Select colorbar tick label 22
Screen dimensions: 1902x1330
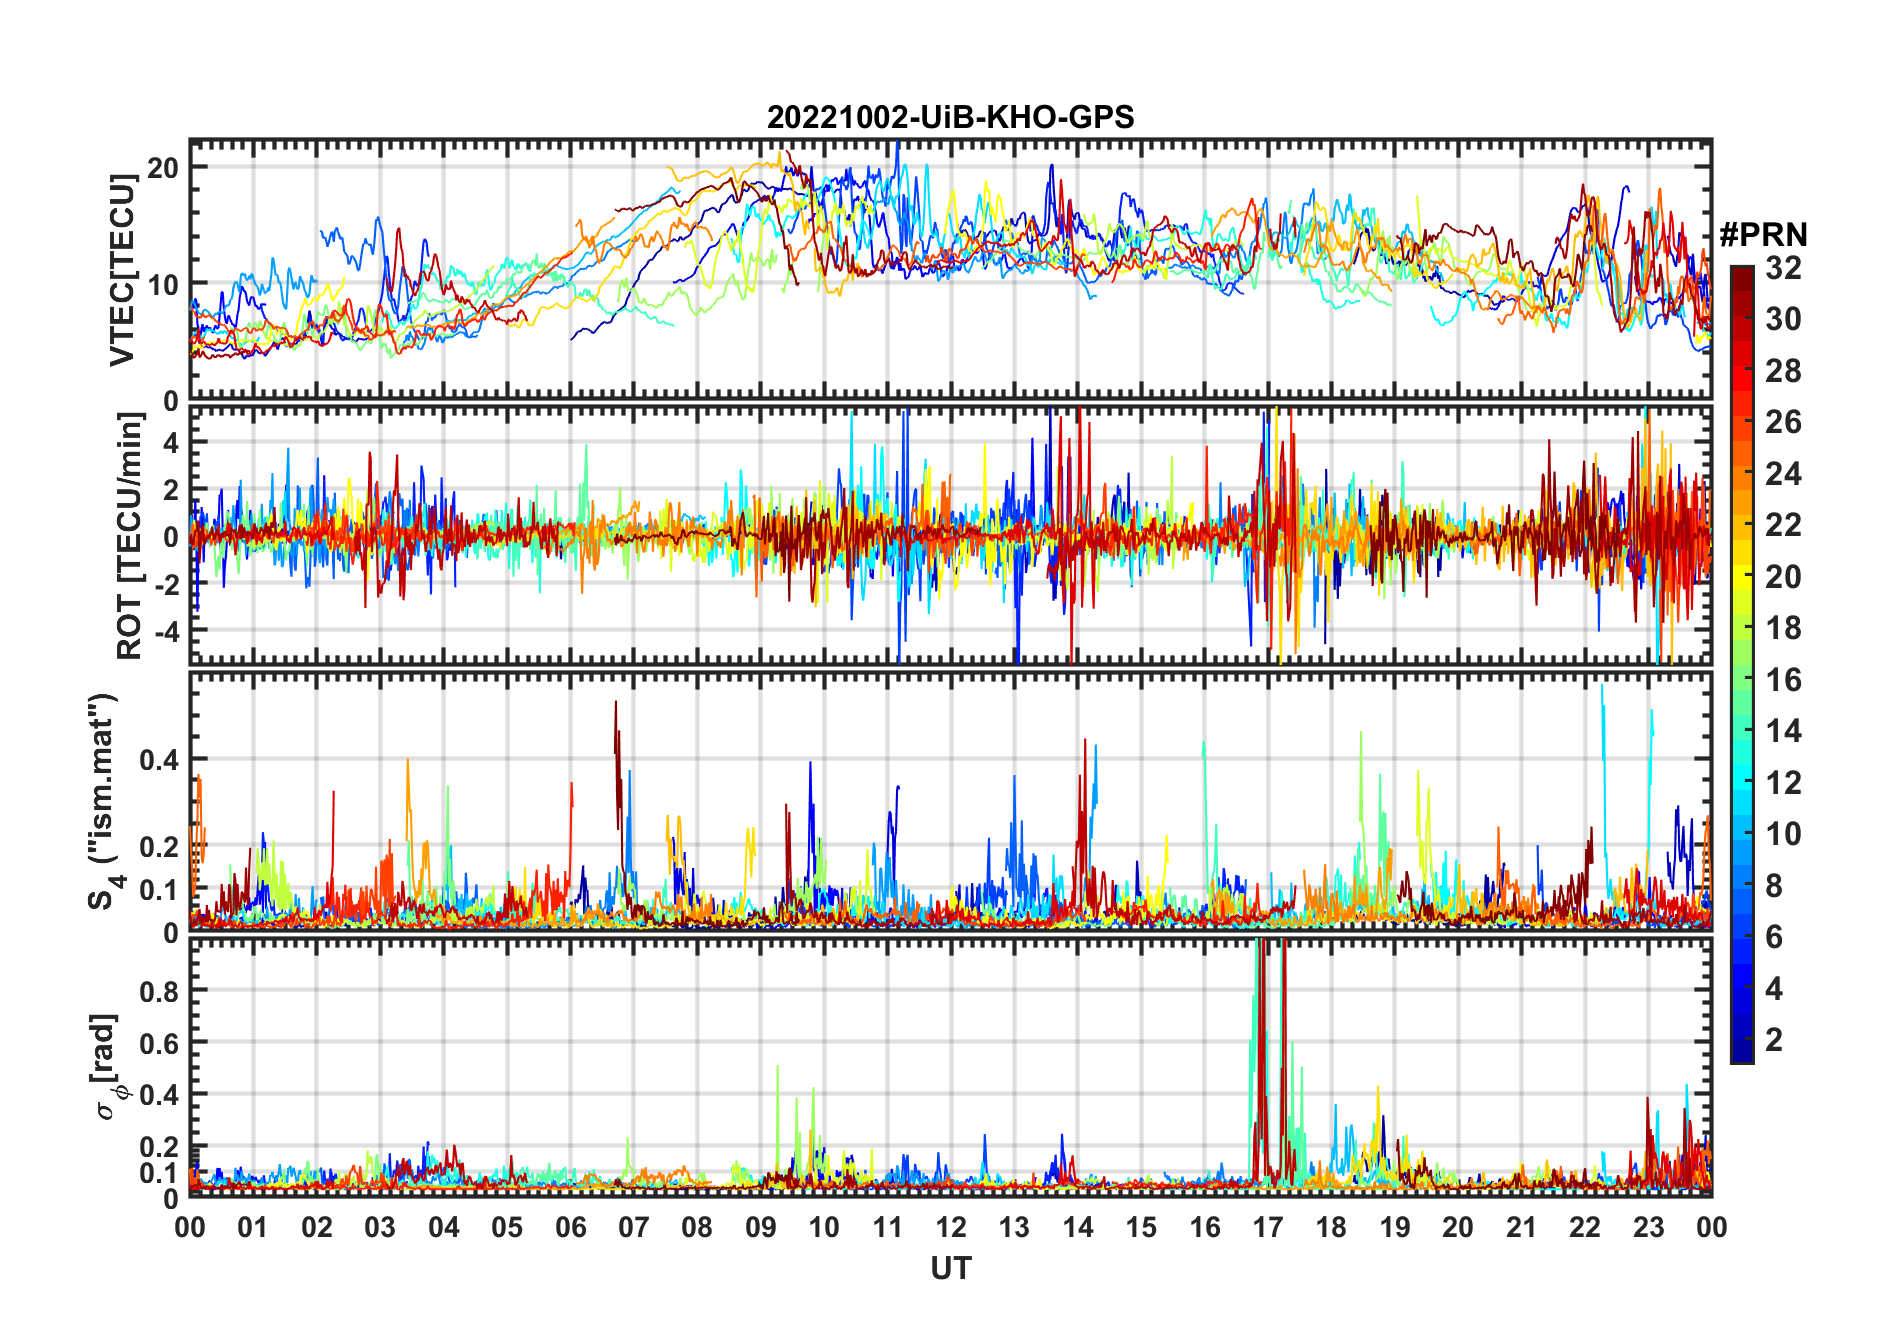click(1783, 525)
